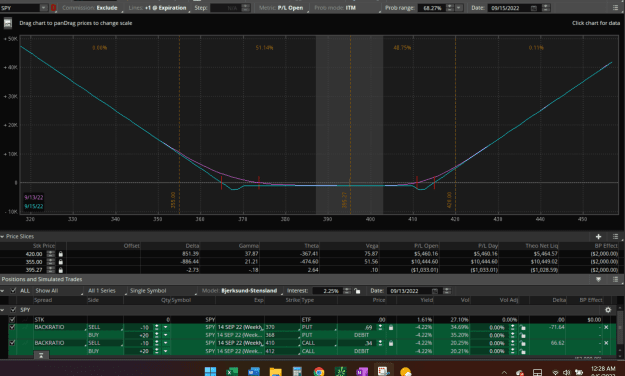Open the PUT type dropdown for 370 strike

point(319,327)
